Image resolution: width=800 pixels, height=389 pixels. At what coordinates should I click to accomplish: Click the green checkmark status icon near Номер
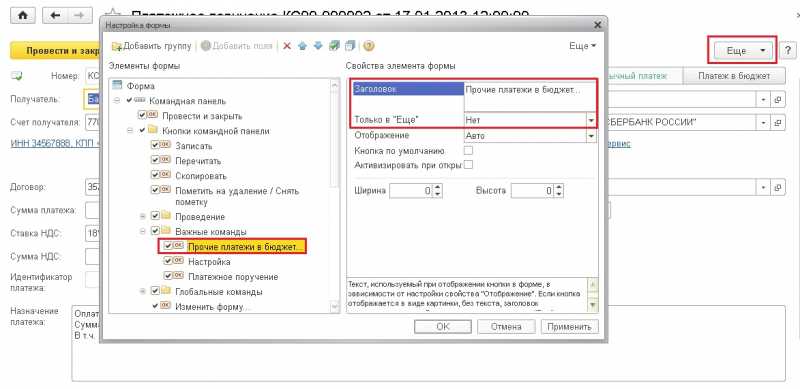(17, 76)
